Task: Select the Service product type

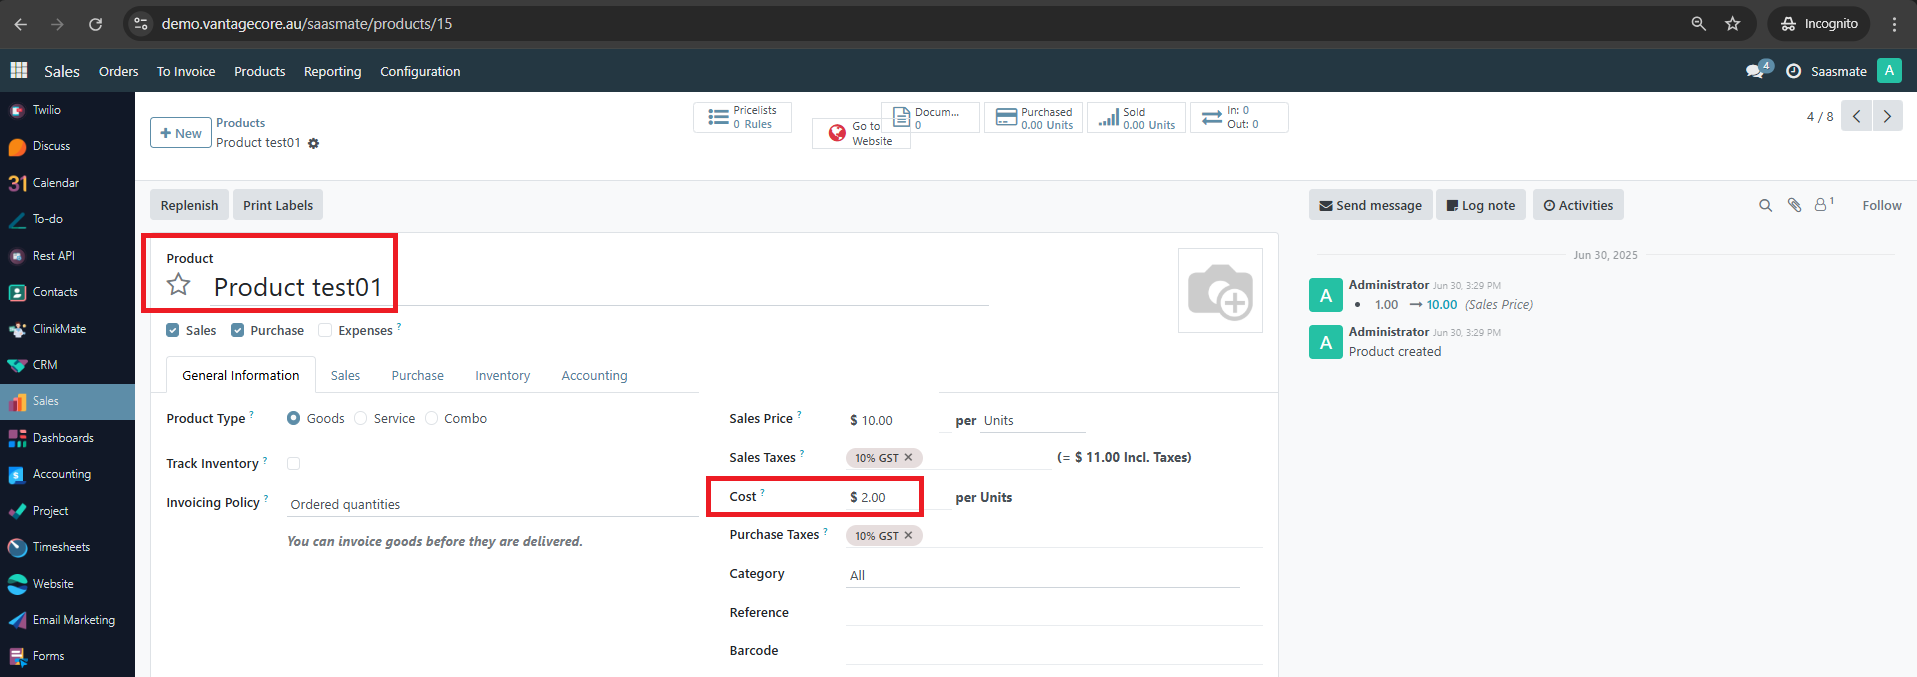Action: [361, 418]
